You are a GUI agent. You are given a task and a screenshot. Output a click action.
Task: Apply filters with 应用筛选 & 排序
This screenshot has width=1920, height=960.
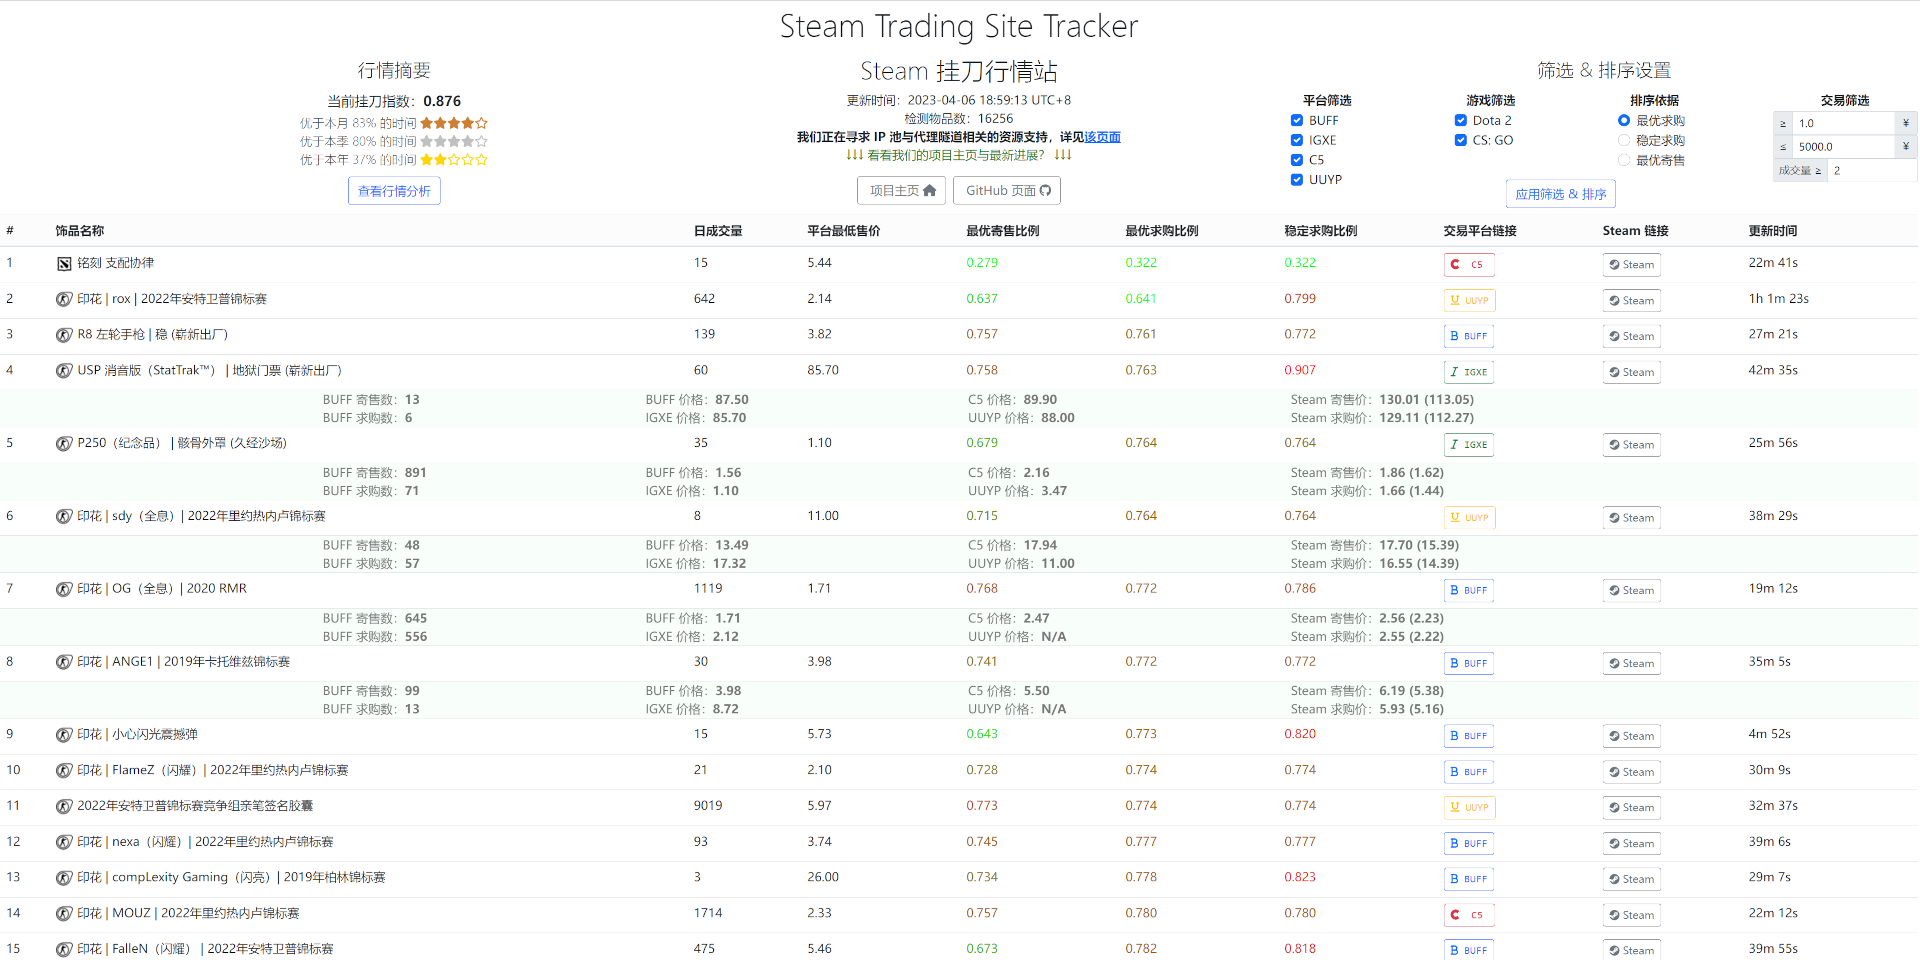click(x=1561, y=194)
